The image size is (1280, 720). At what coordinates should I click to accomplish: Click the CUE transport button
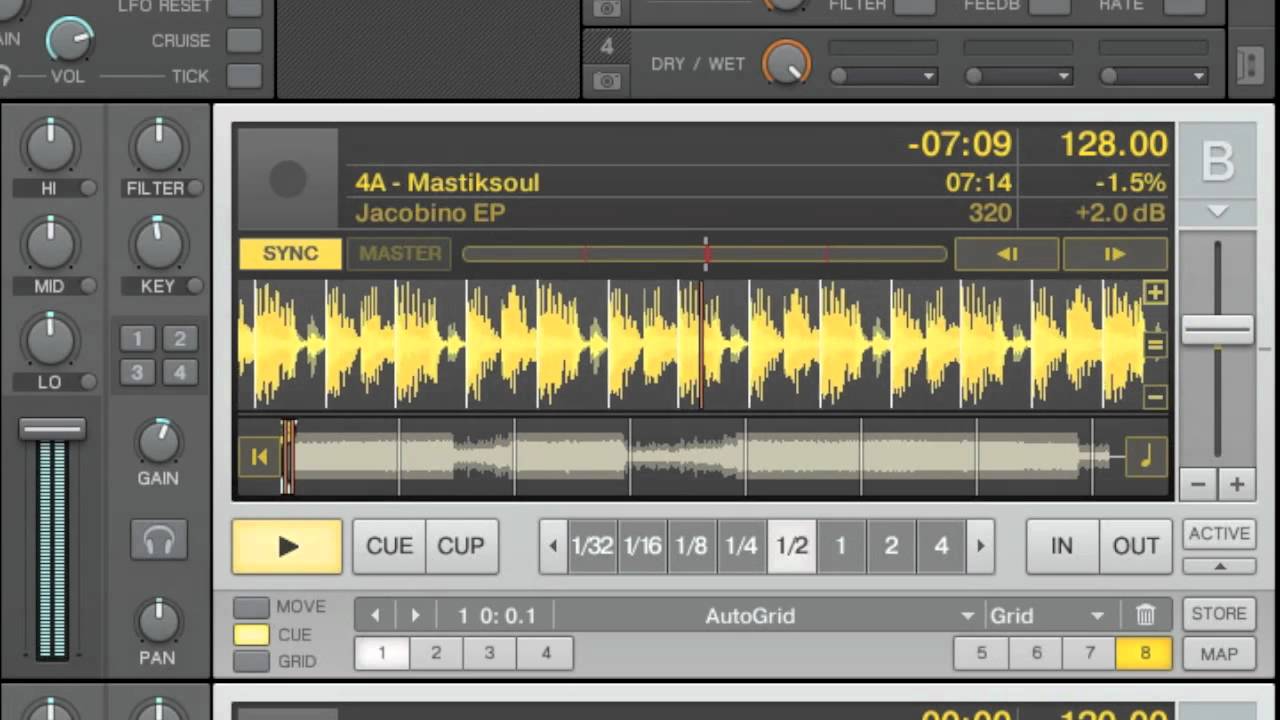tap(389, 546)
